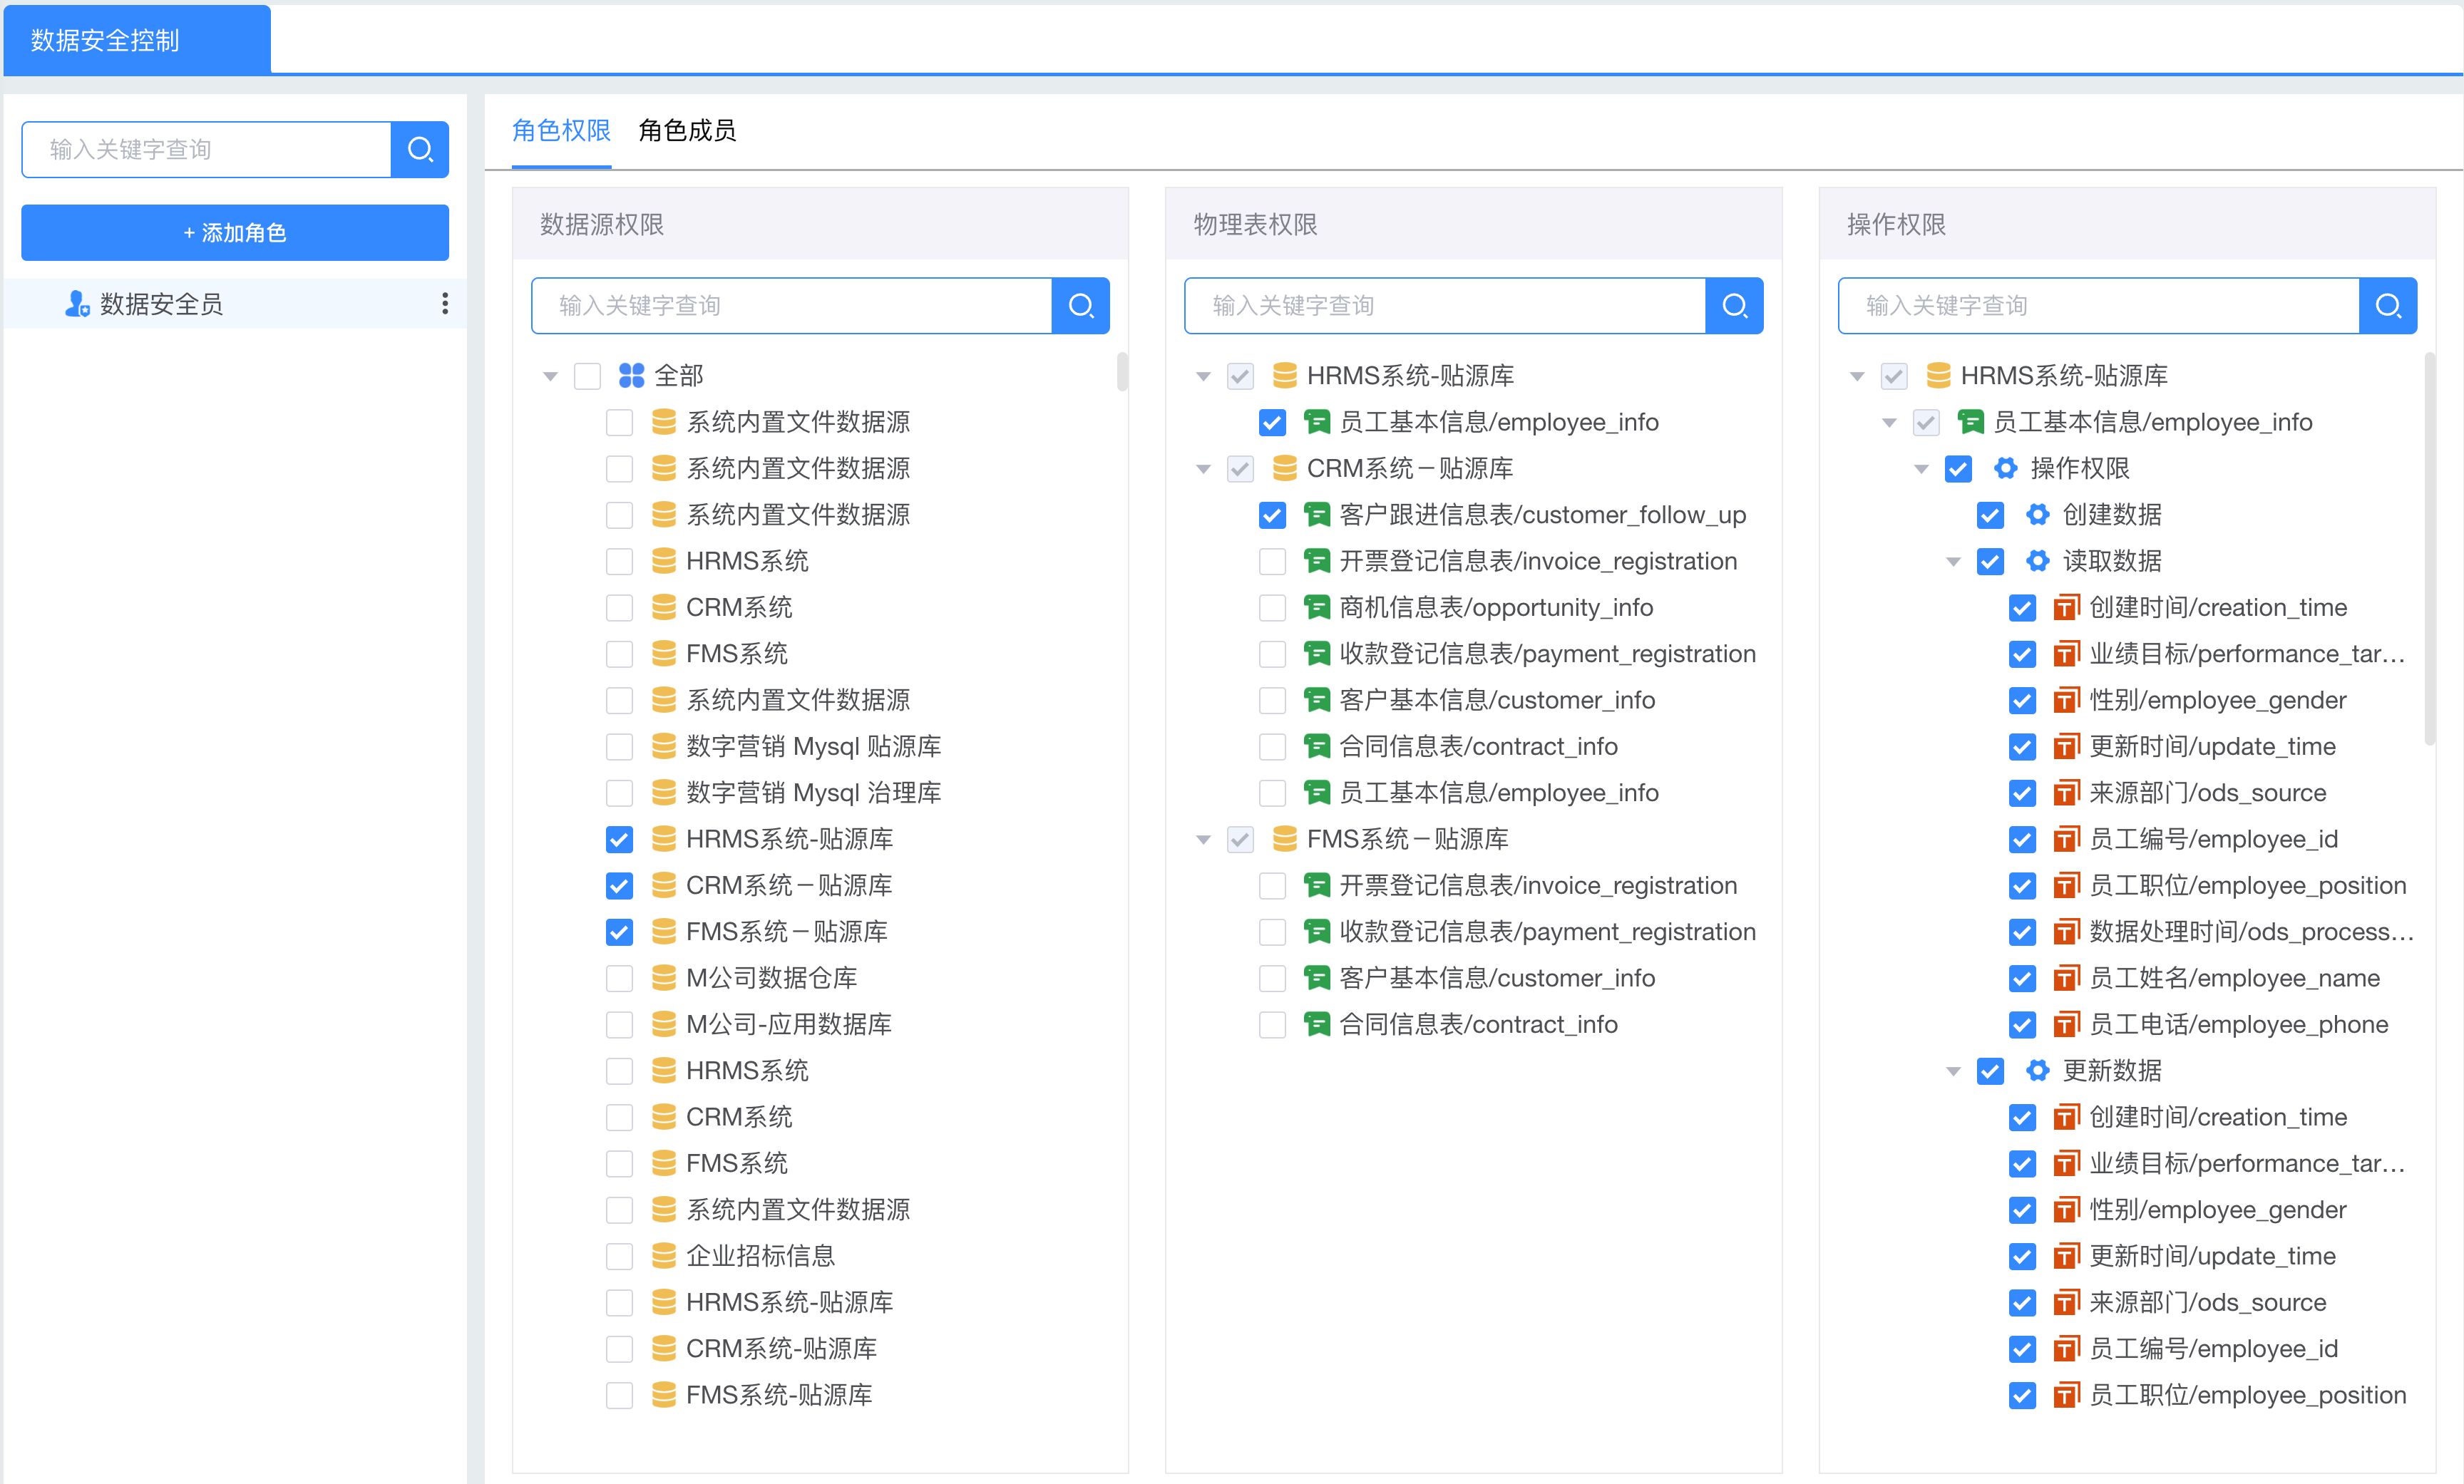Uncheck the 创建数据 permission checkbox
Screen dimensions: 2464x1484
[1990, 515]
